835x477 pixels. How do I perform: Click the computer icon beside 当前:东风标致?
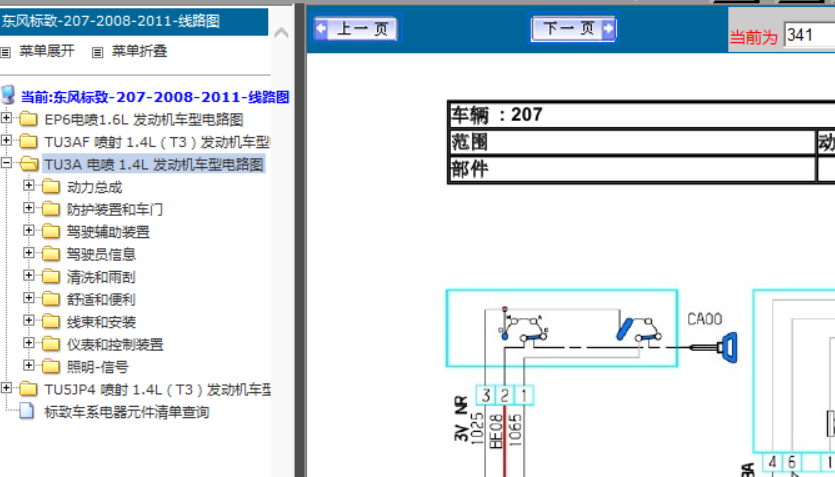click(x=8, y=95)
